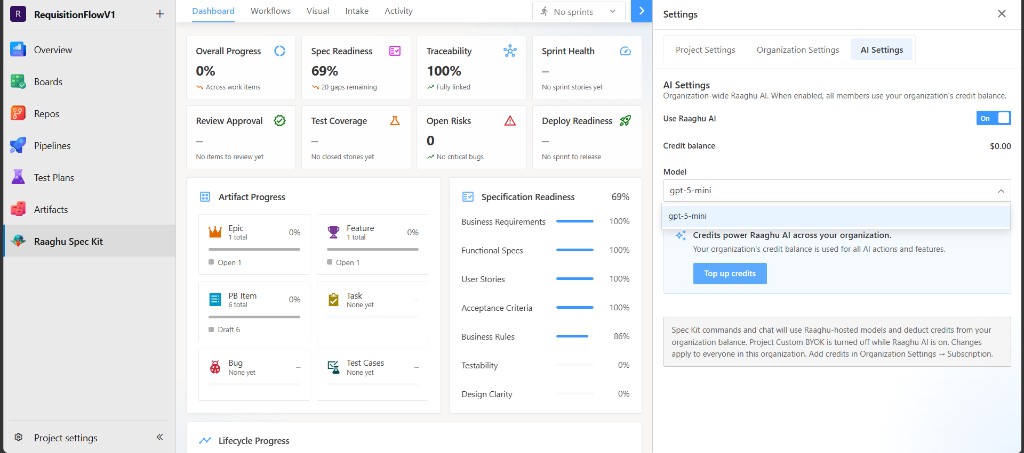Click the Traceability network icon
Screen dimensions: 1024x453
(x=510, y=51)
